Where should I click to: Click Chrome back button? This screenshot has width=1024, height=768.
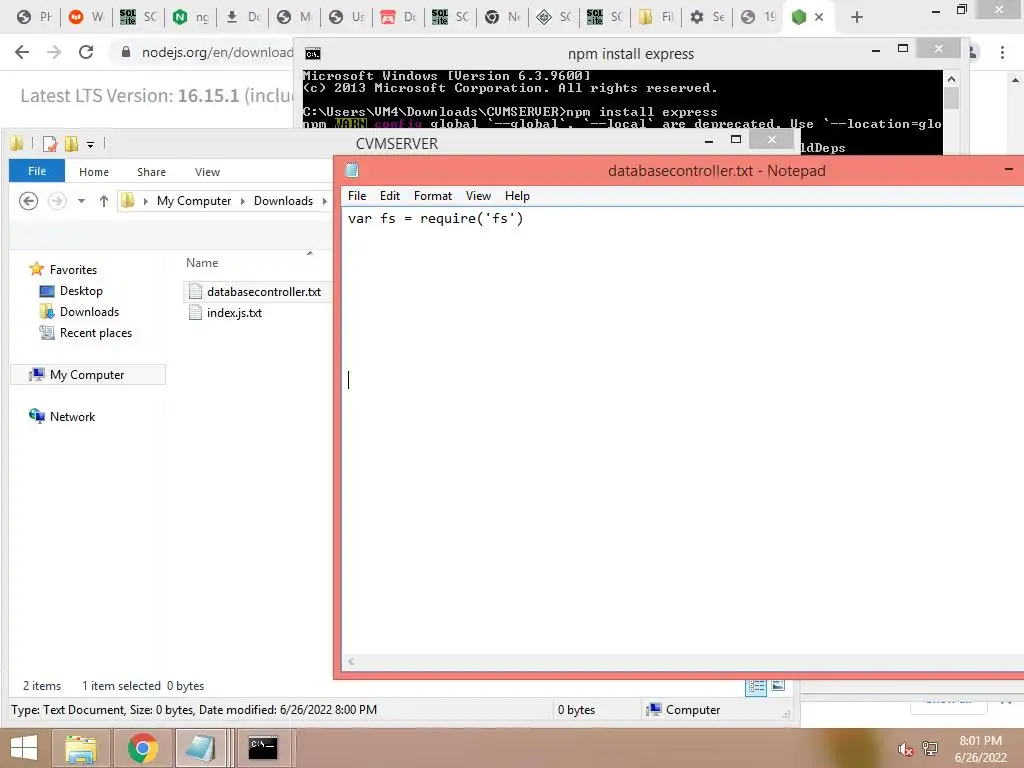click(22, 52)
